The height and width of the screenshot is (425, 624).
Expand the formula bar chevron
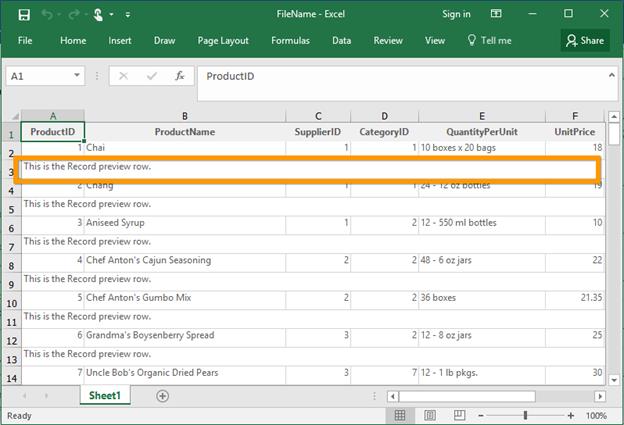click(x=612, y=75)
